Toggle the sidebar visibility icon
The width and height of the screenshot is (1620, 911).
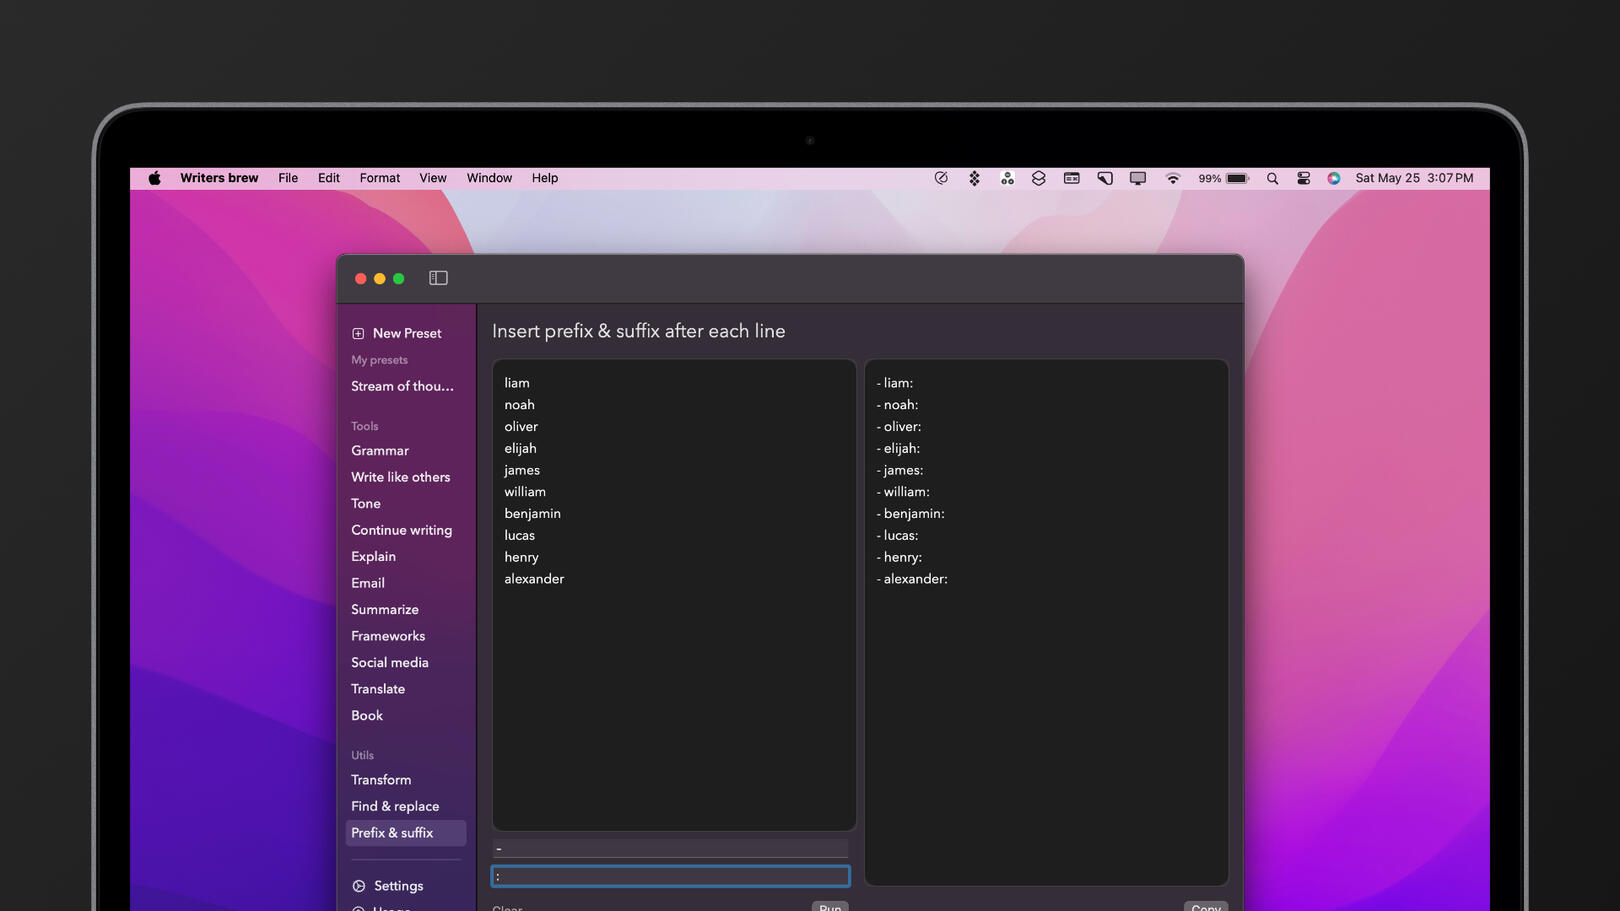tap(438, 278)
